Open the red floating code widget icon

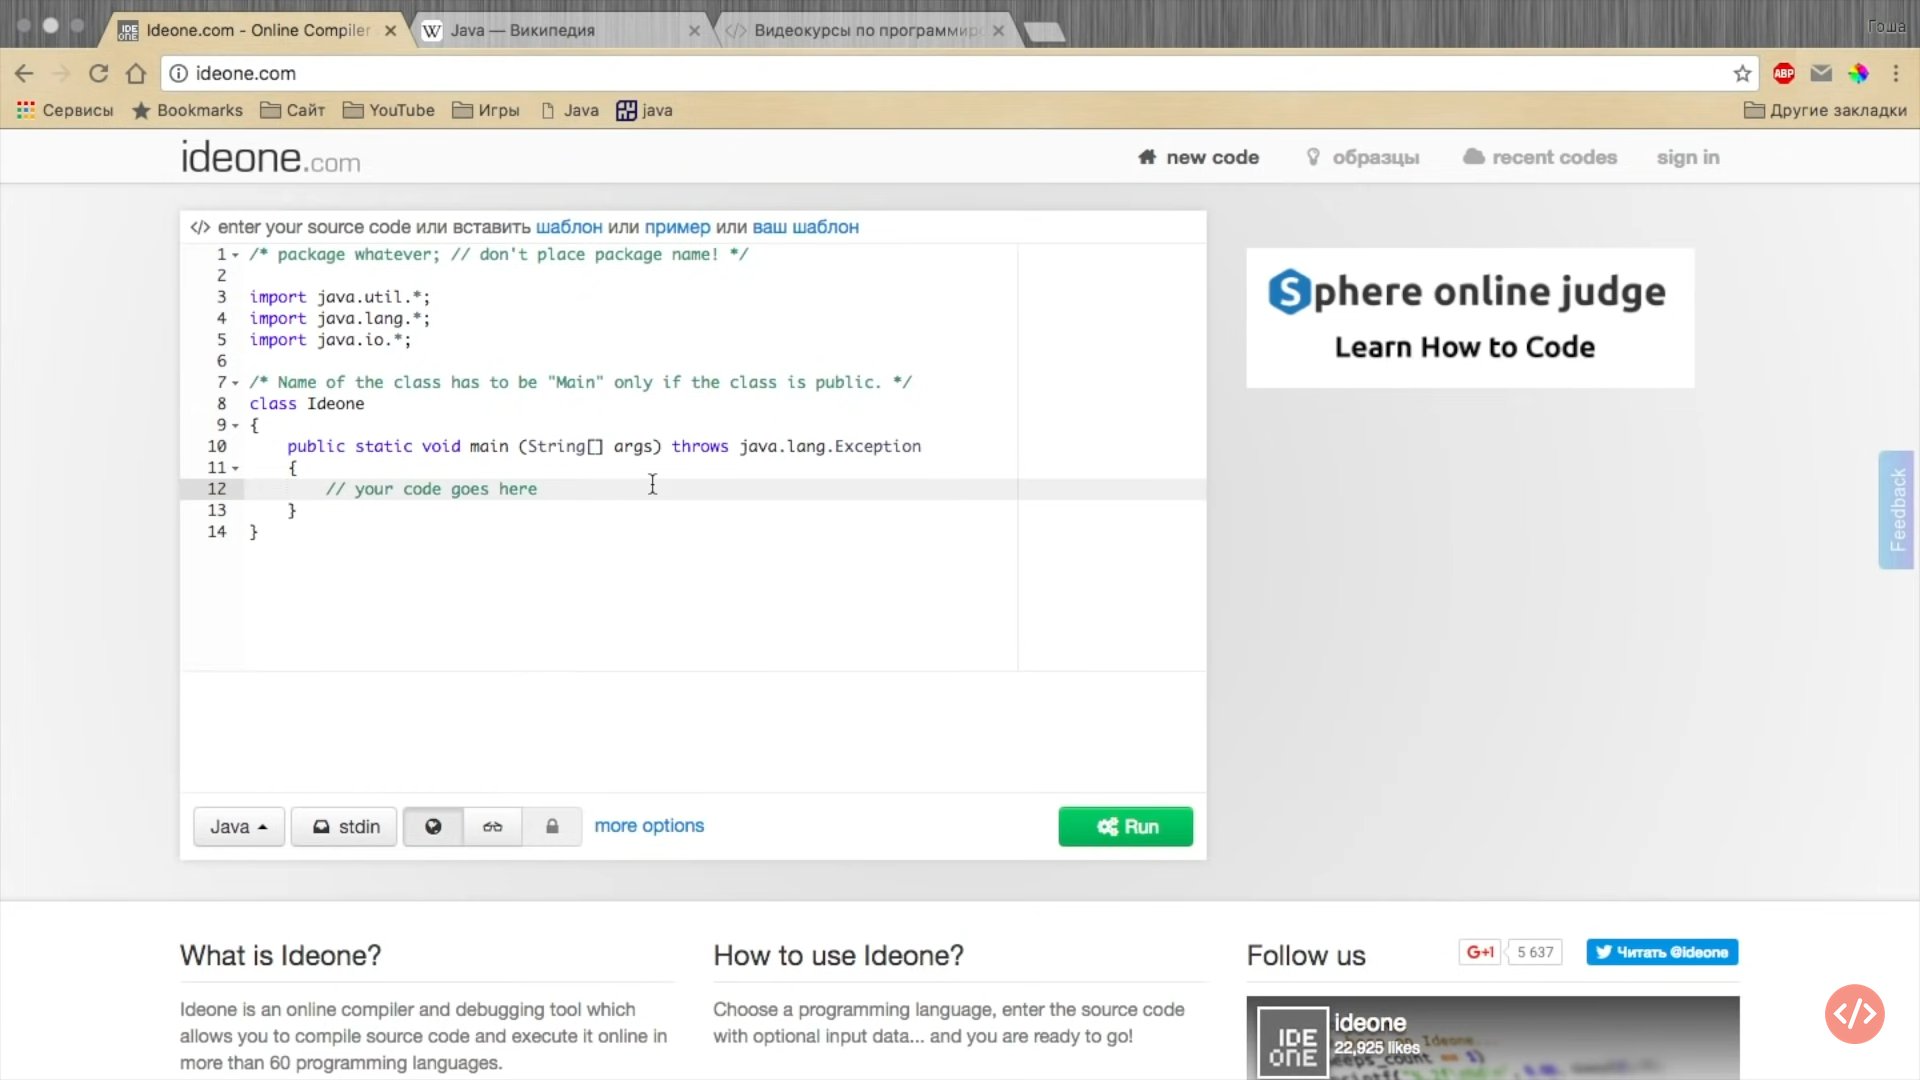point(1854,1014)
